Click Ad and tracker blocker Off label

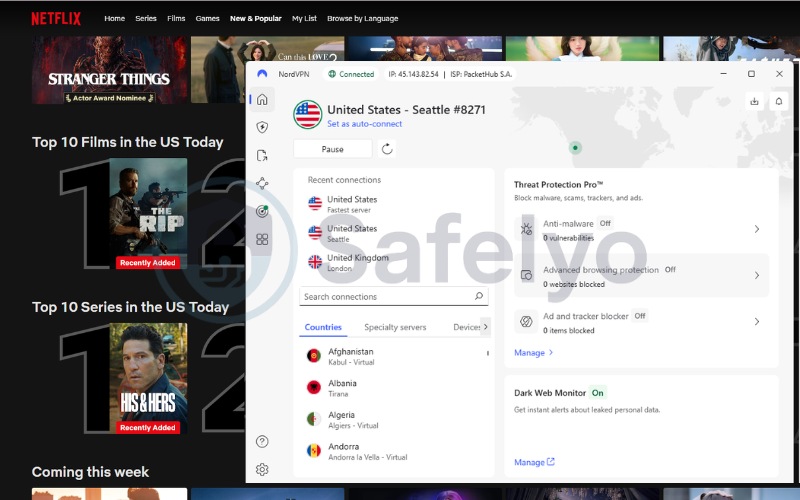640,316
